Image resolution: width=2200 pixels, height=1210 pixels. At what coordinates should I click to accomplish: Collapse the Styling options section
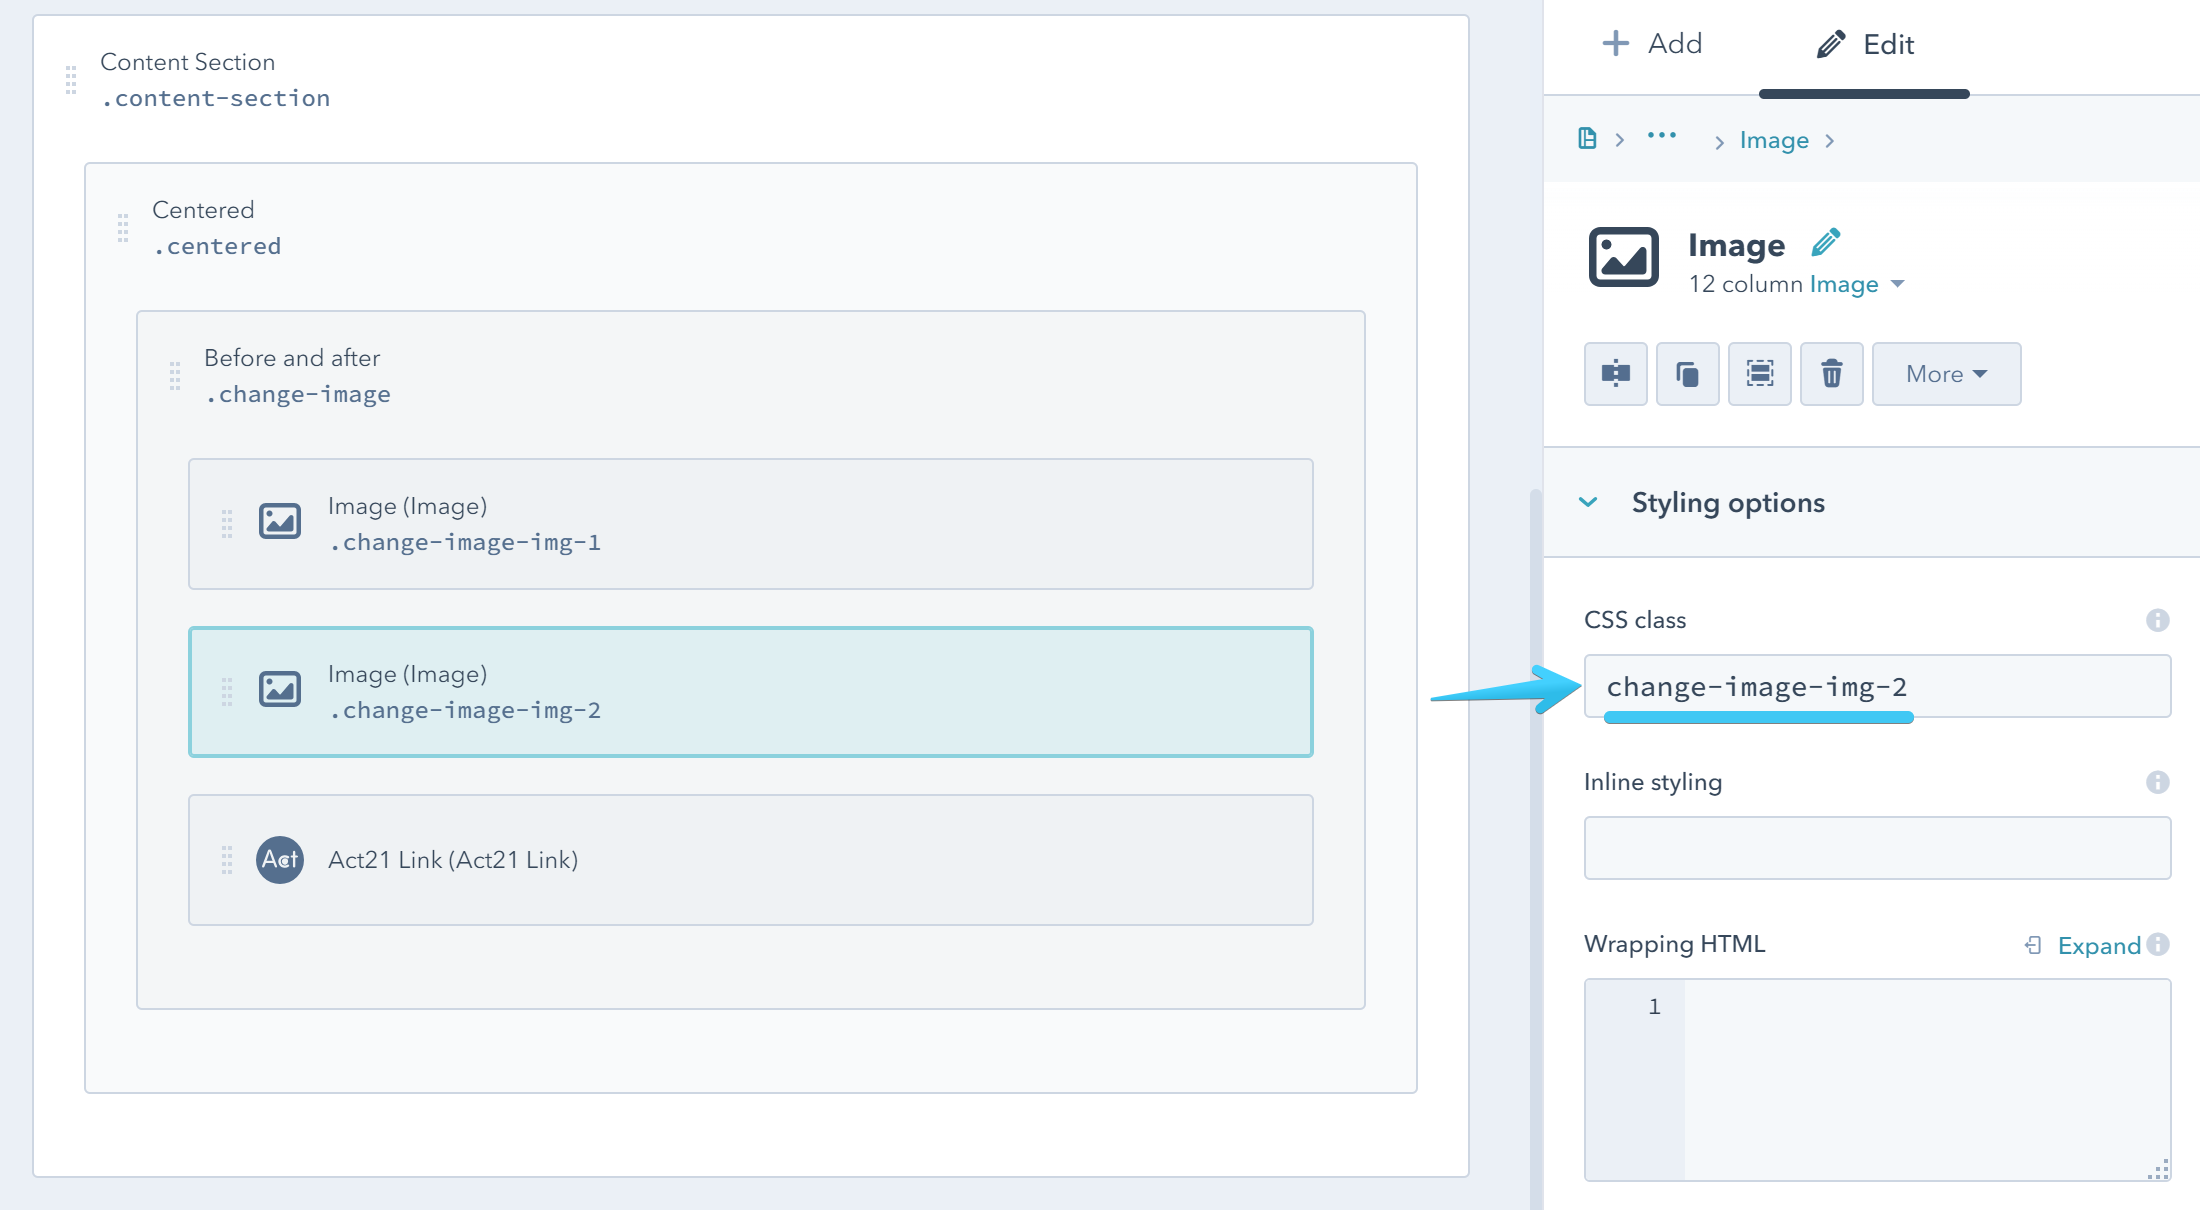point(1587,502)
